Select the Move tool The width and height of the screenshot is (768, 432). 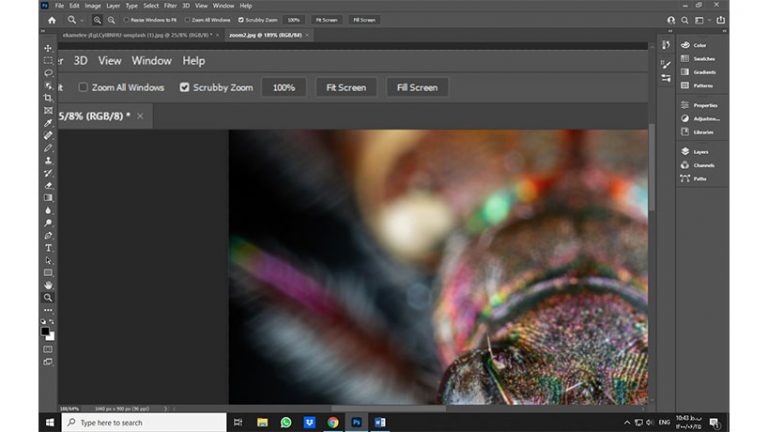48,48
